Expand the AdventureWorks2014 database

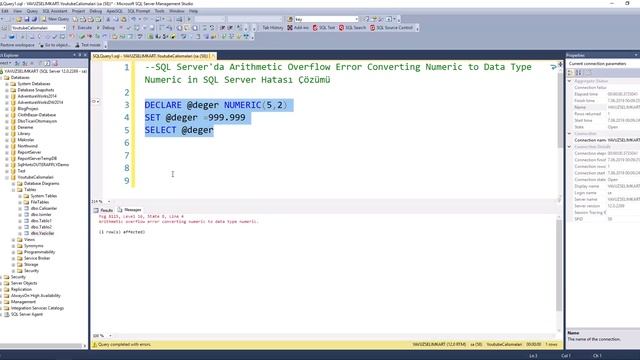click(7, 96)
